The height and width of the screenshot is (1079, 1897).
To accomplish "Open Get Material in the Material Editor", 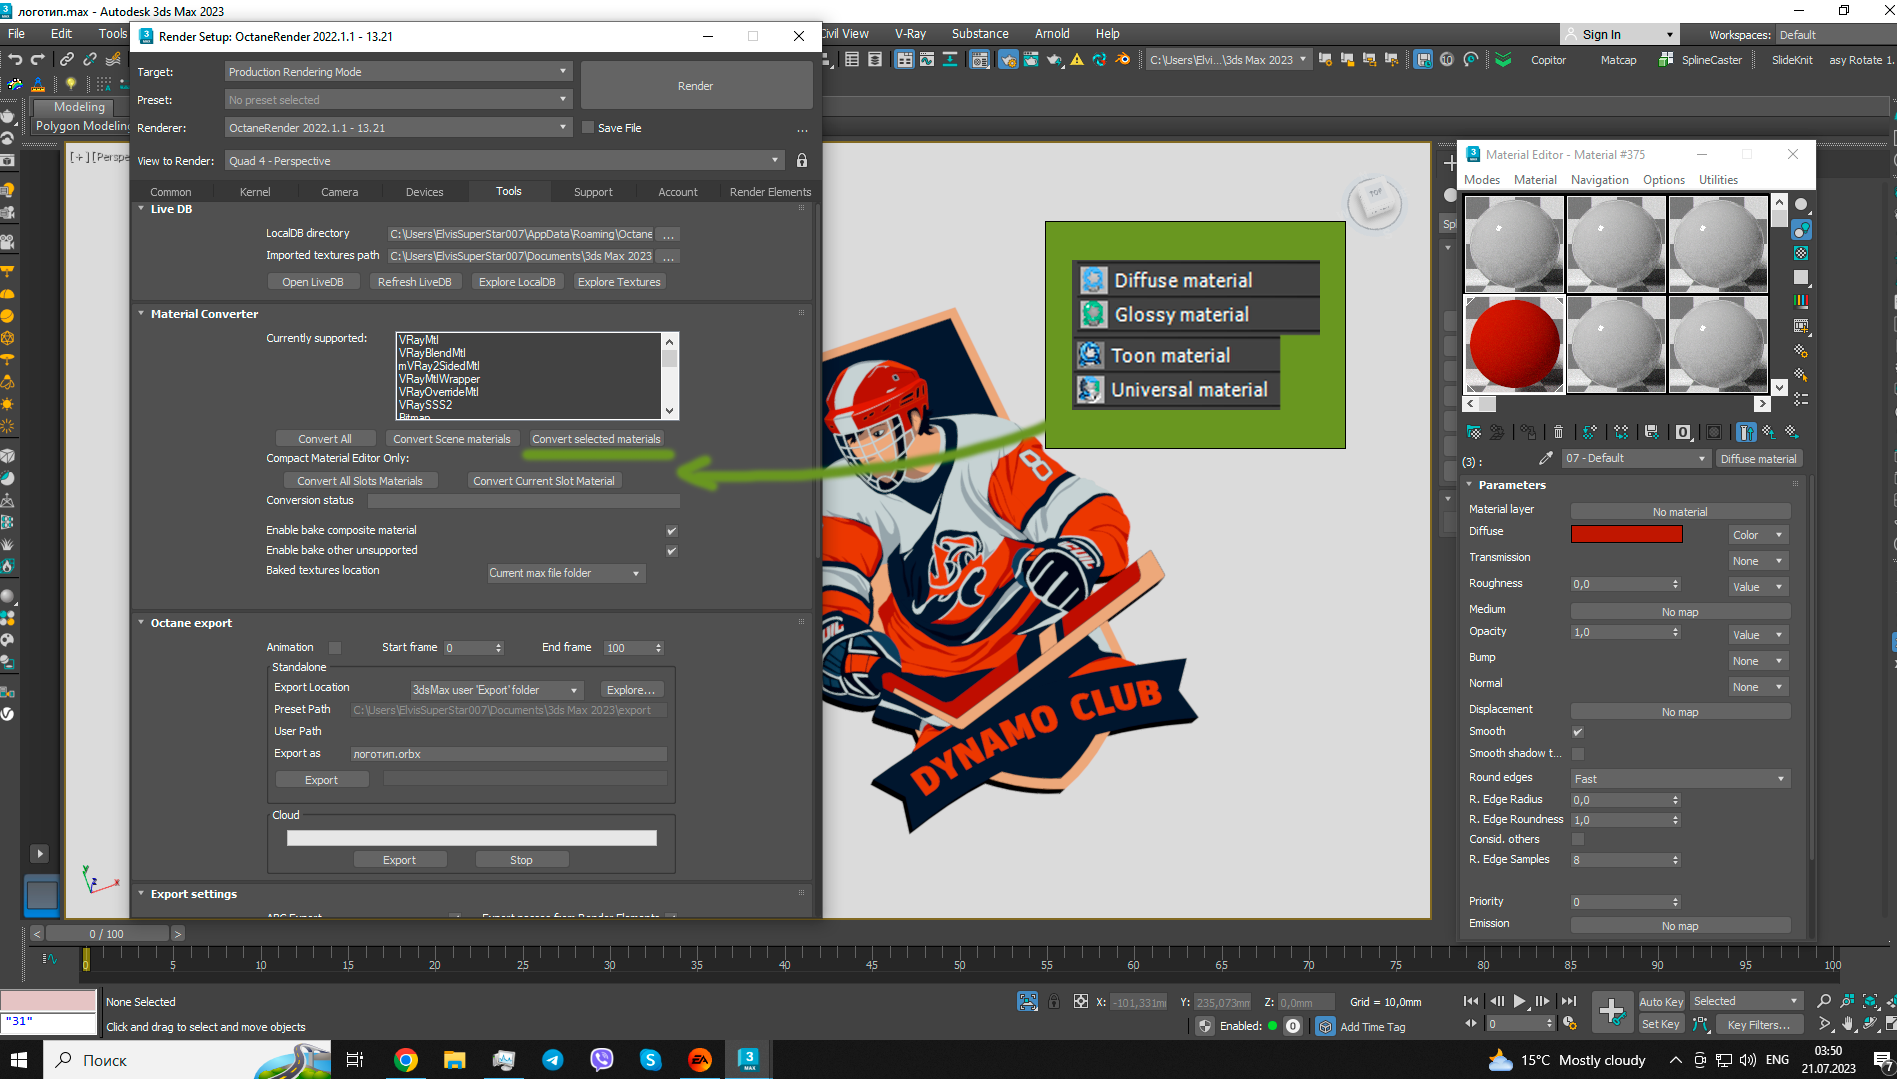I will point(1474,432).
